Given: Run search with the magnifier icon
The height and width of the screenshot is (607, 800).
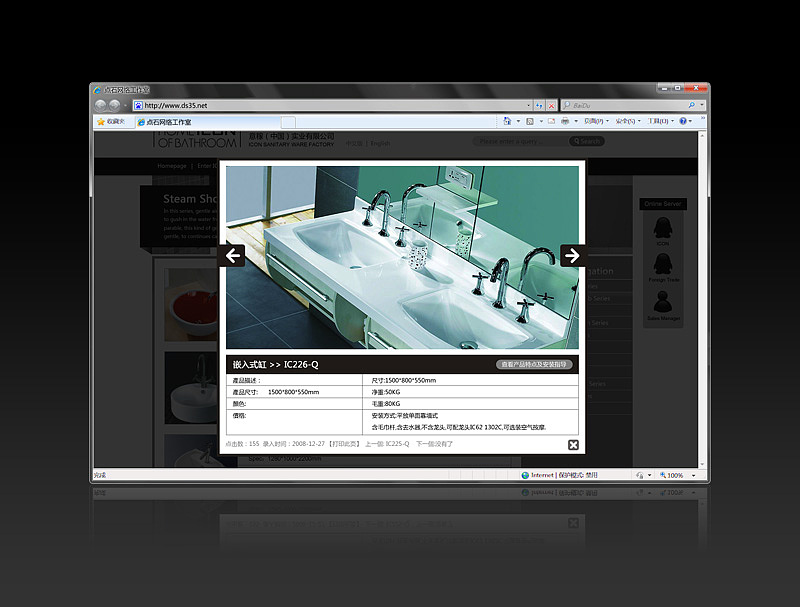Looking at the screenshot, I should [691, 105].
